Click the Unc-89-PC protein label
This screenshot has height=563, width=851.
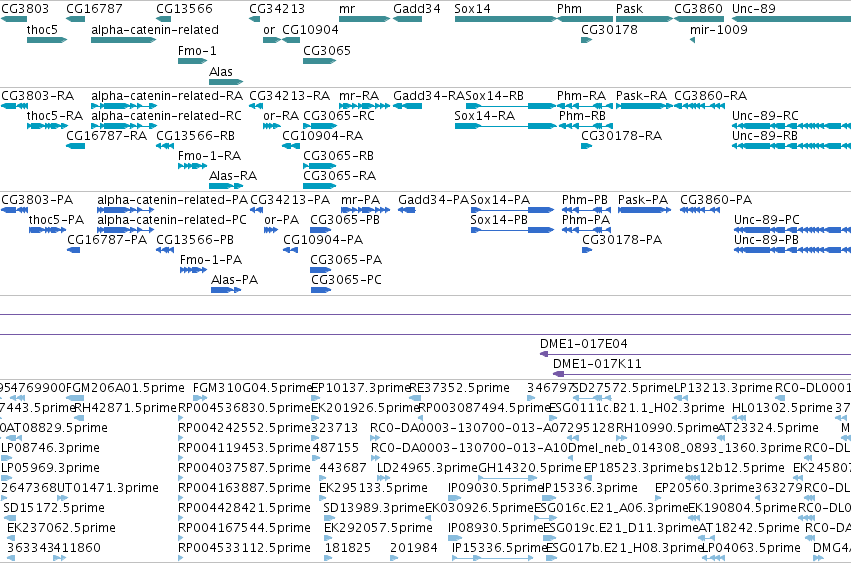point(767,220)
